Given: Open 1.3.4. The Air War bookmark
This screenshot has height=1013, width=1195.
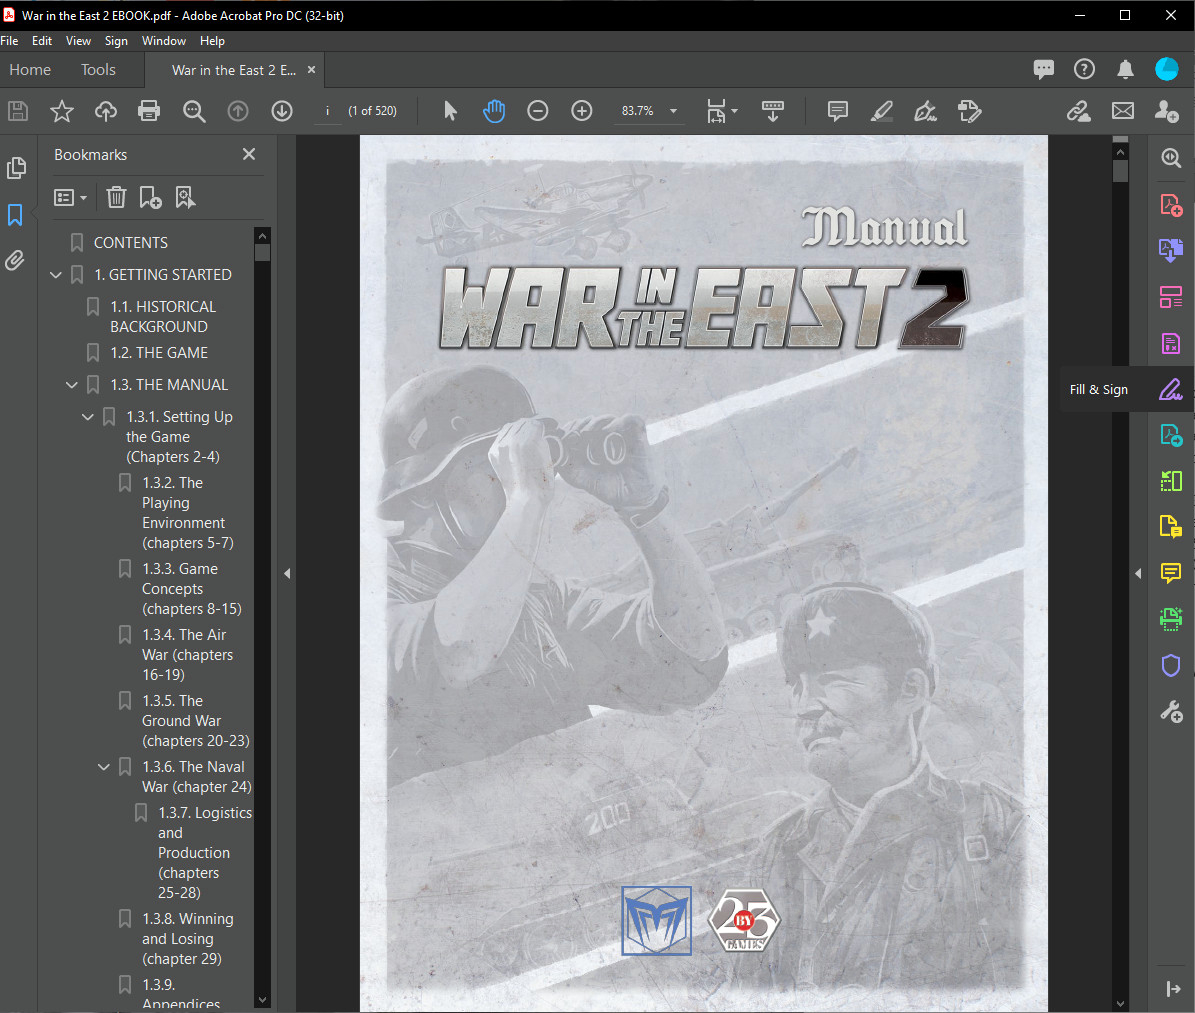Looking at the screenshot, I should point(187,655).
